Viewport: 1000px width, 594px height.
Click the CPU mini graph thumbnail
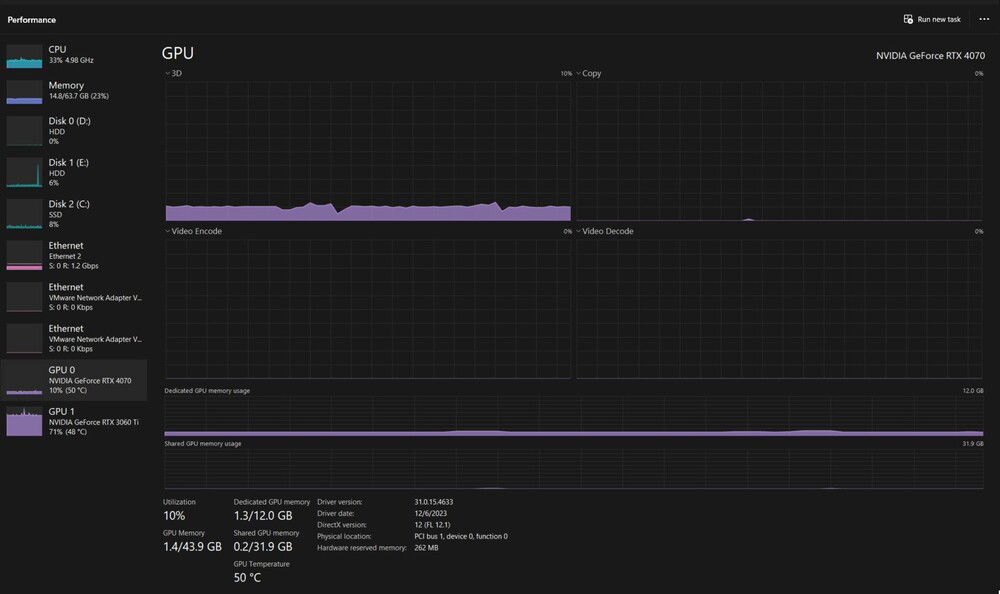[x=24, y=56]
